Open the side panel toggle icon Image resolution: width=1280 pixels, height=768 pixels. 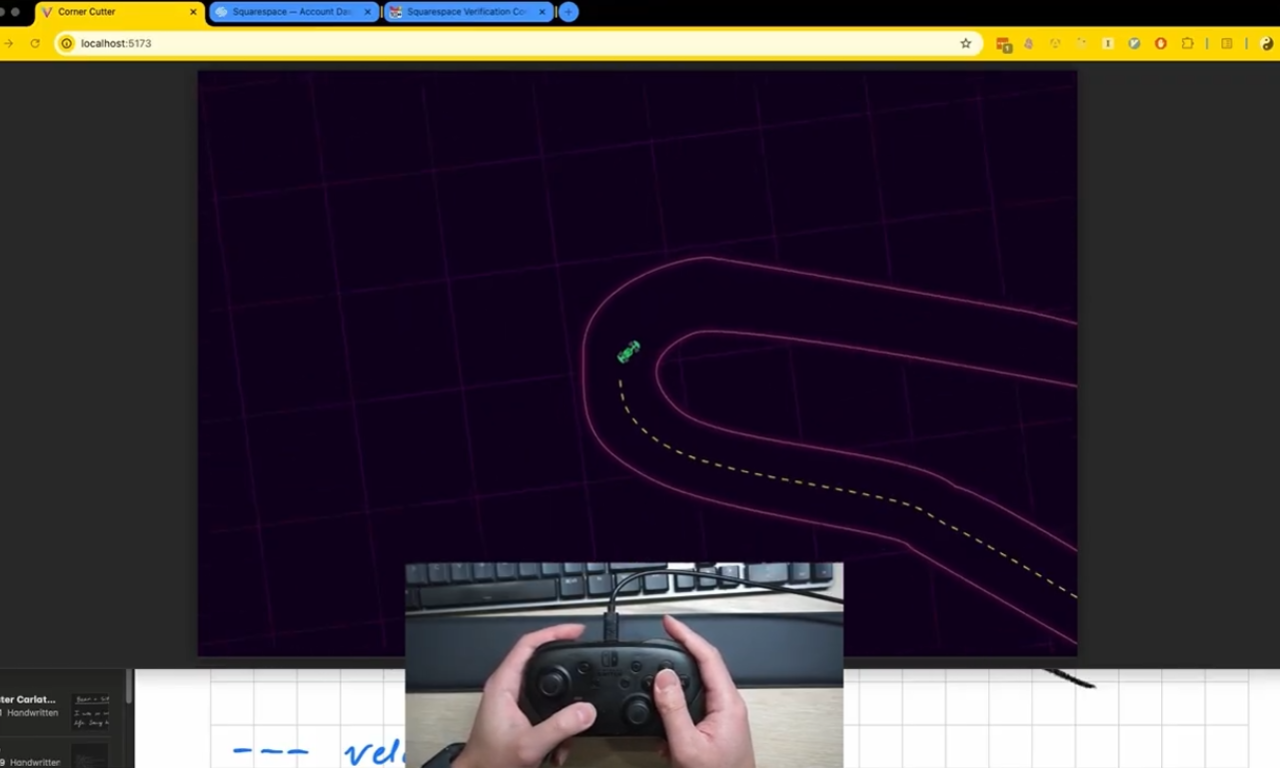pos(1227,44)
